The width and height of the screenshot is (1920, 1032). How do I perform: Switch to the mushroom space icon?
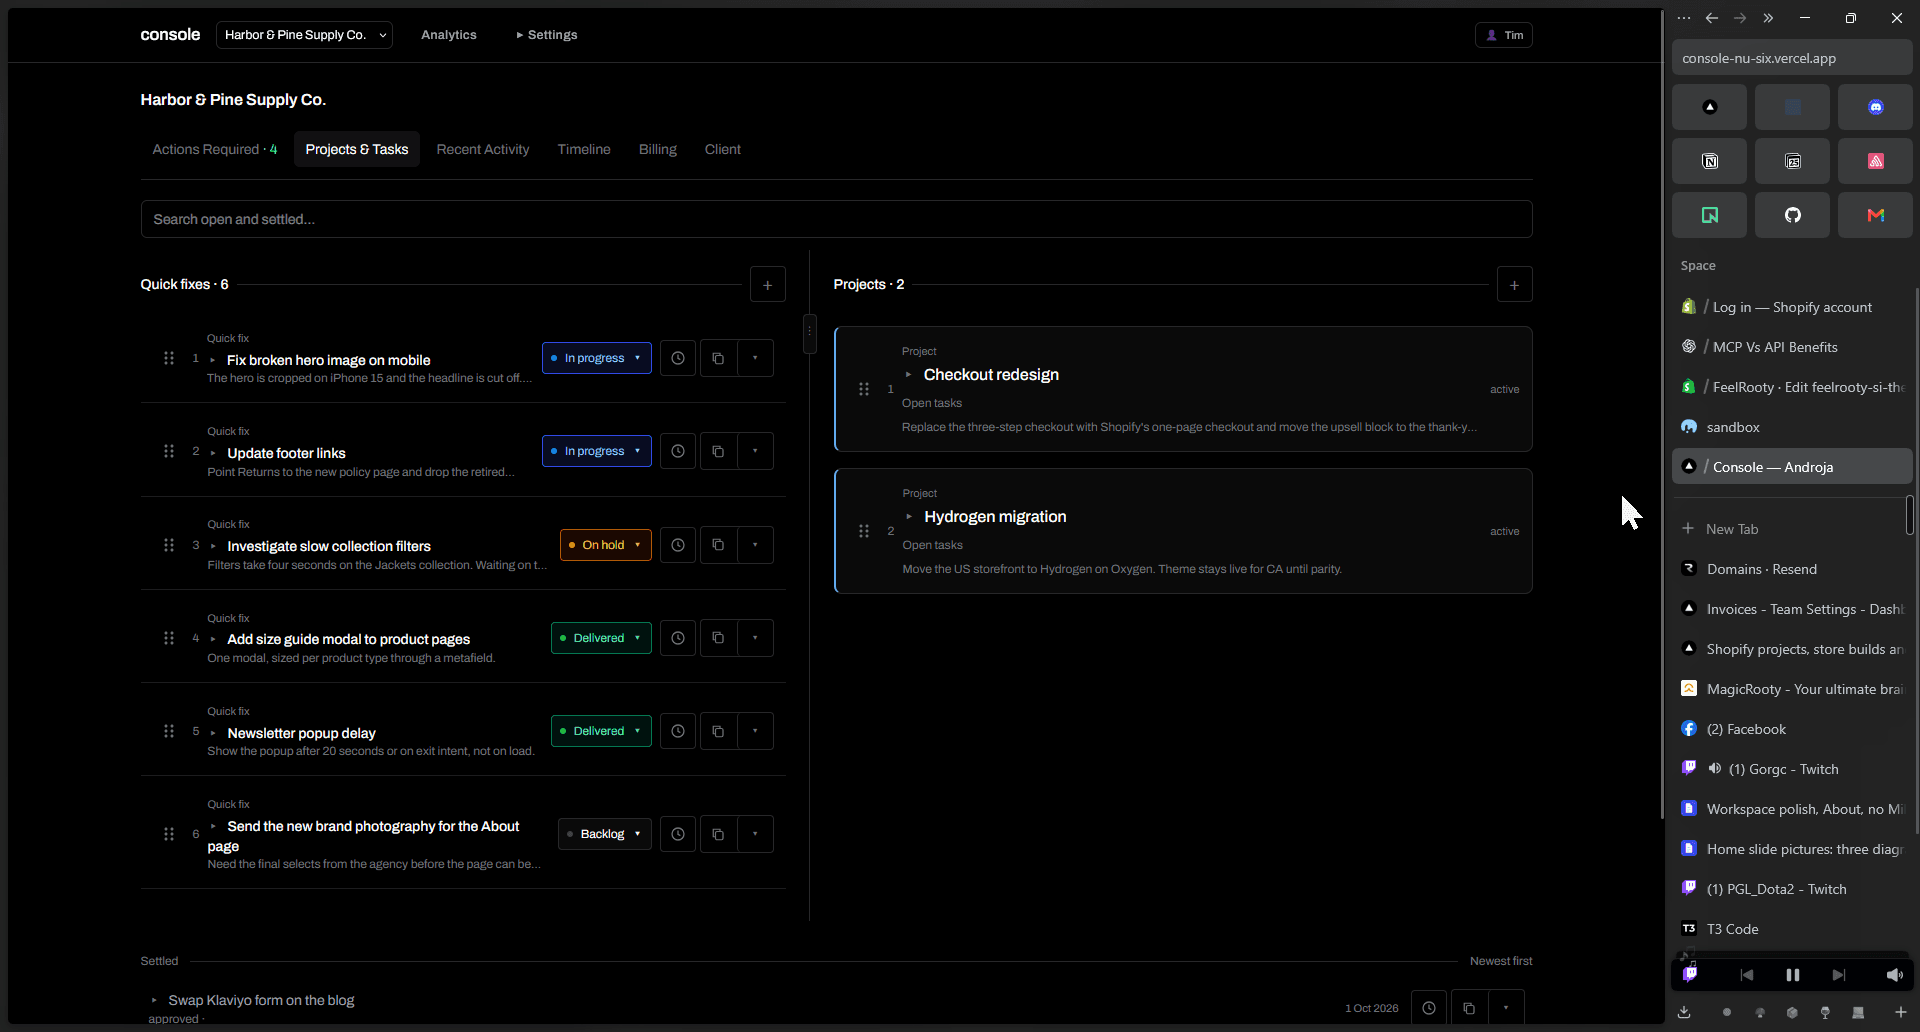[1760, 1012]
